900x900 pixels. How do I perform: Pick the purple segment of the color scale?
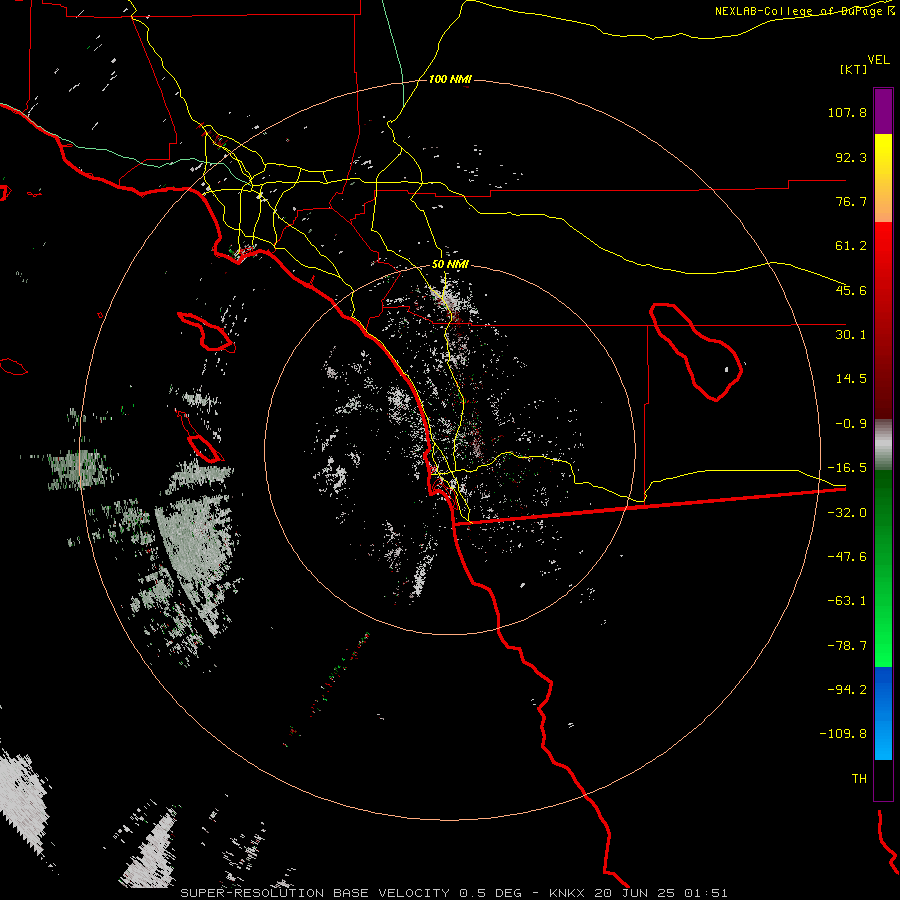tap(883, 111)
